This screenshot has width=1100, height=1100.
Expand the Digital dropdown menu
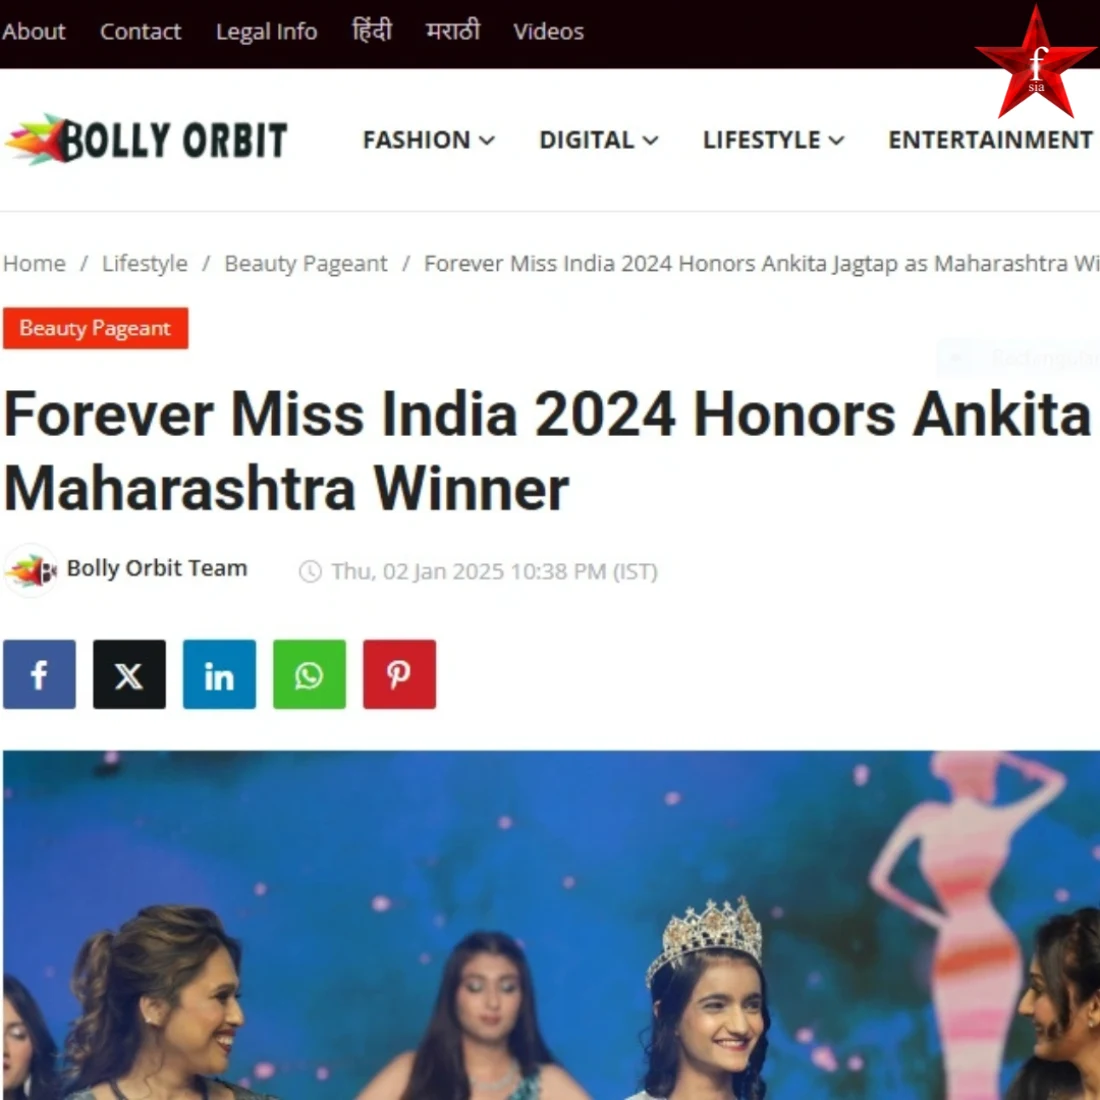coord(598,140)
